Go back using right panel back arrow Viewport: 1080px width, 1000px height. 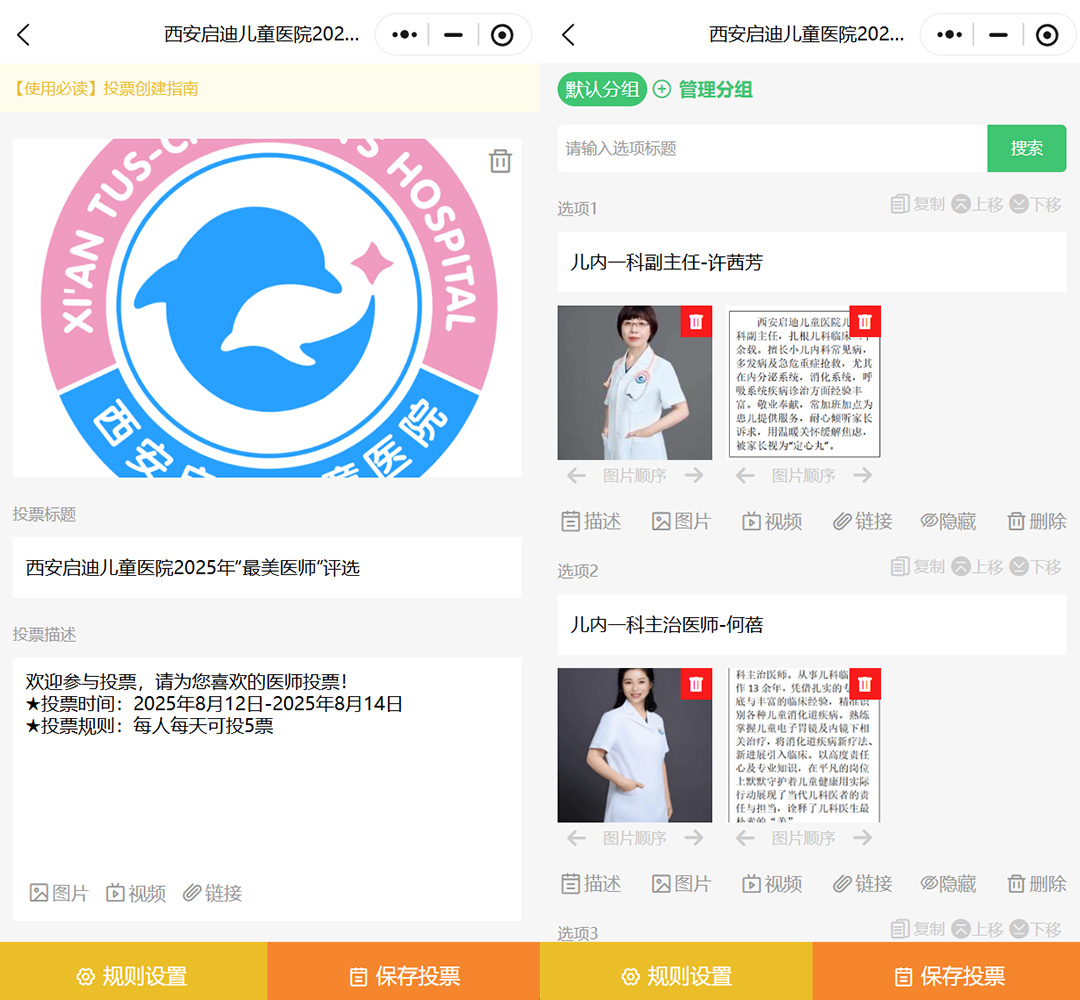(x=568, y=34)
